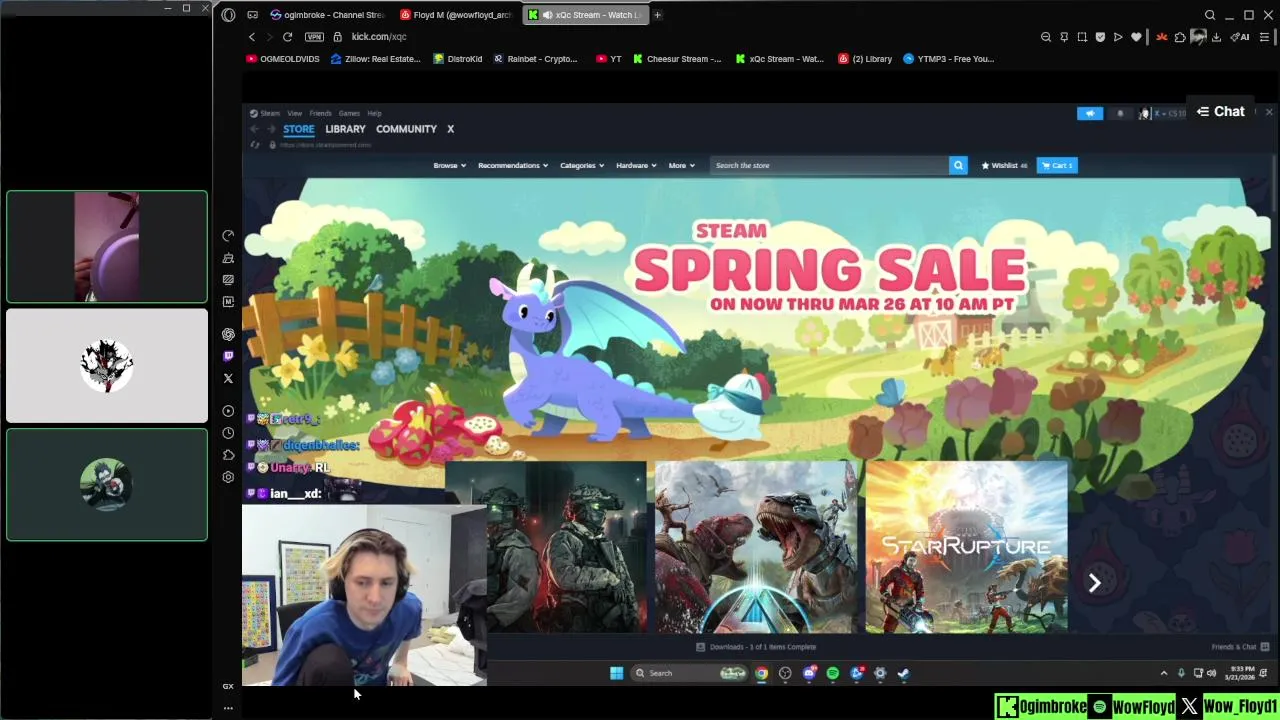
Task: Expand the Steam Browse dropdown
Action: (x=449, y=165)
